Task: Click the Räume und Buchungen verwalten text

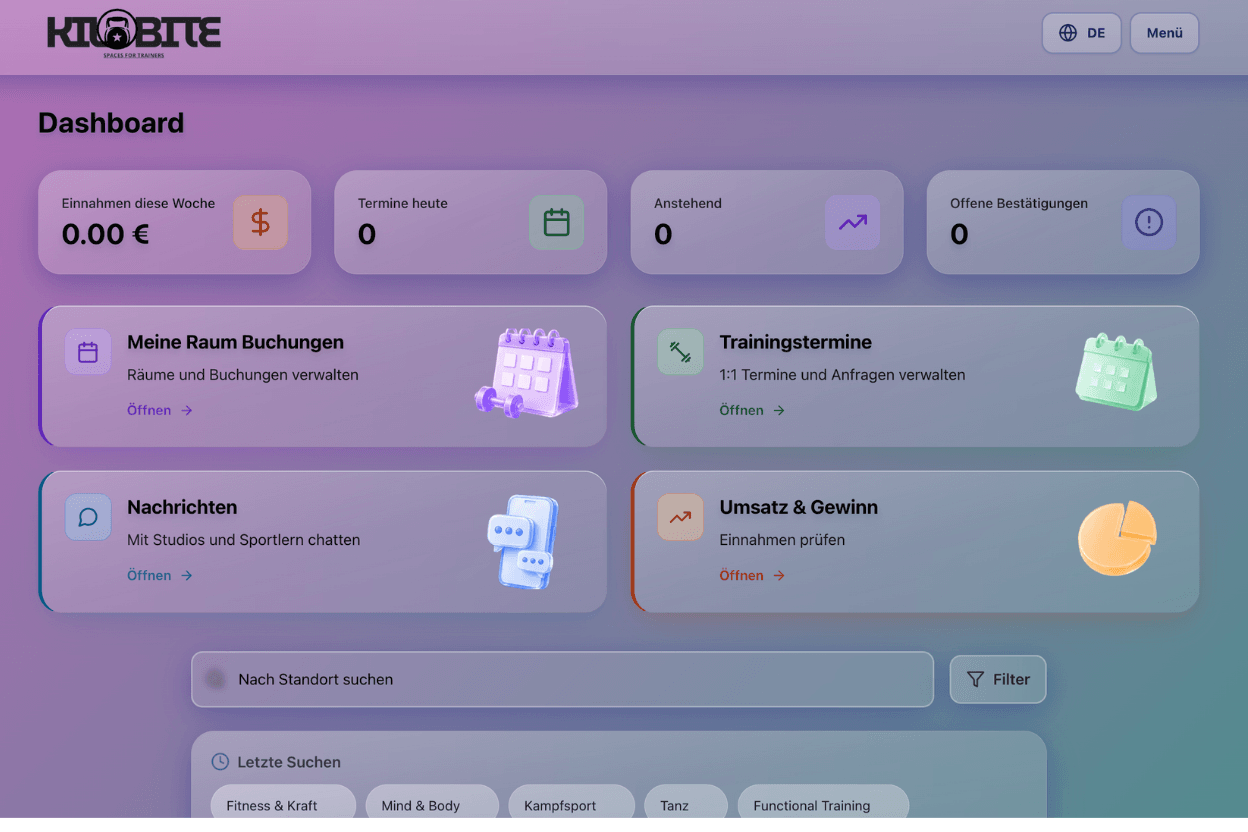Action: 243,375
